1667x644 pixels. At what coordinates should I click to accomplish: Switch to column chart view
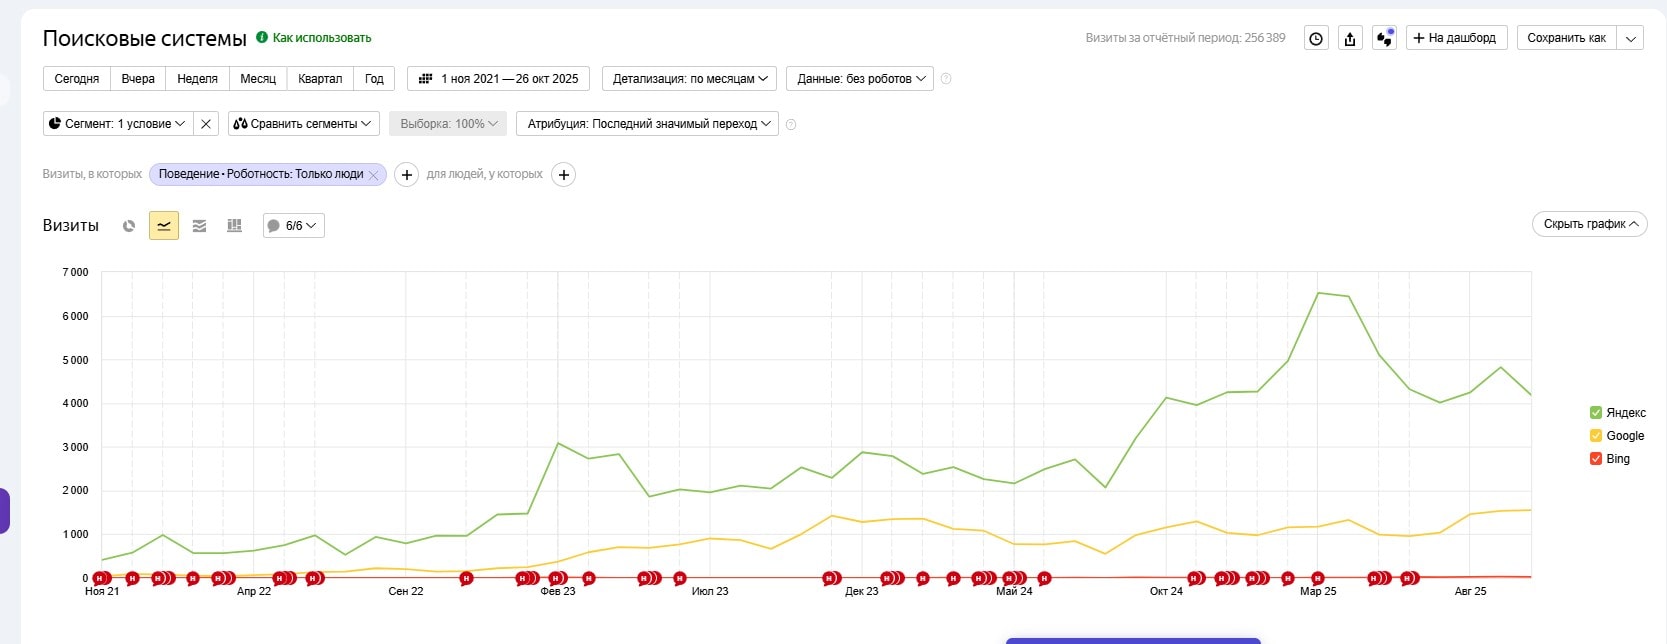point(234,226)
